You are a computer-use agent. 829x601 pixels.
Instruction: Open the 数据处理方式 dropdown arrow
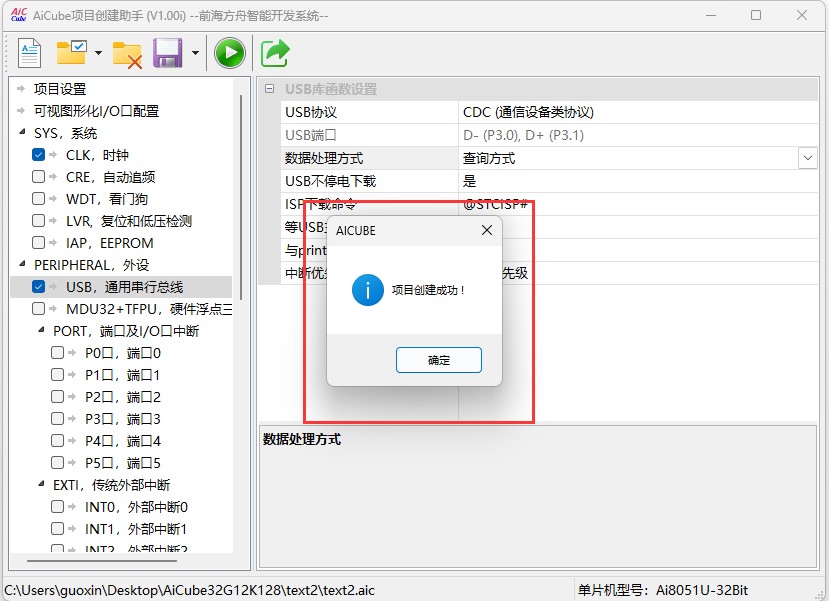tap(808, 158)
